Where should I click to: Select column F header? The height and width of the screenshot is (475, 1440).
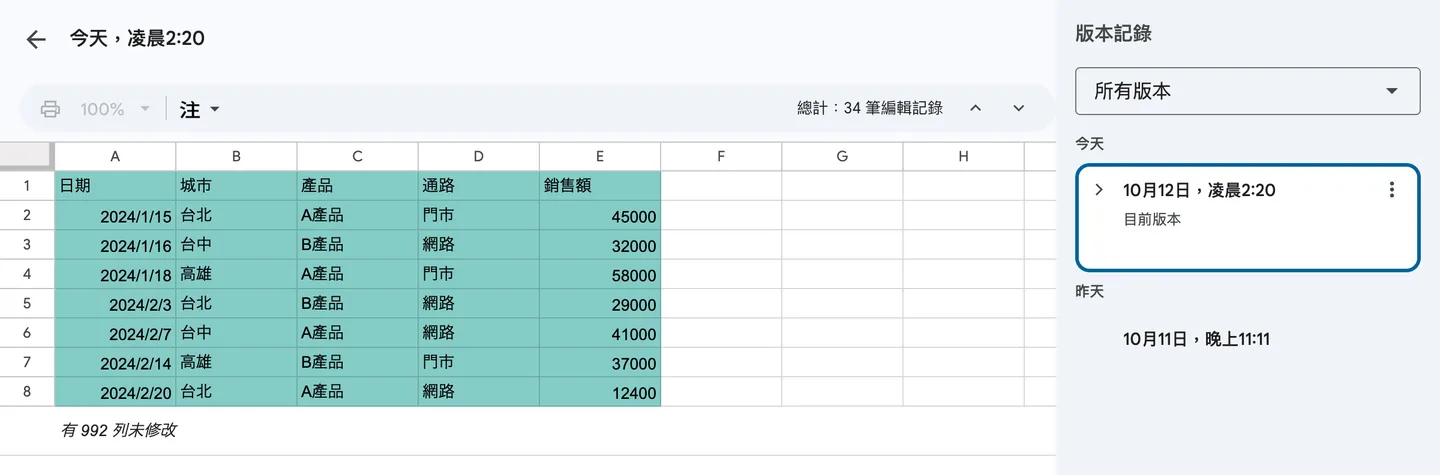click(721, 156)
